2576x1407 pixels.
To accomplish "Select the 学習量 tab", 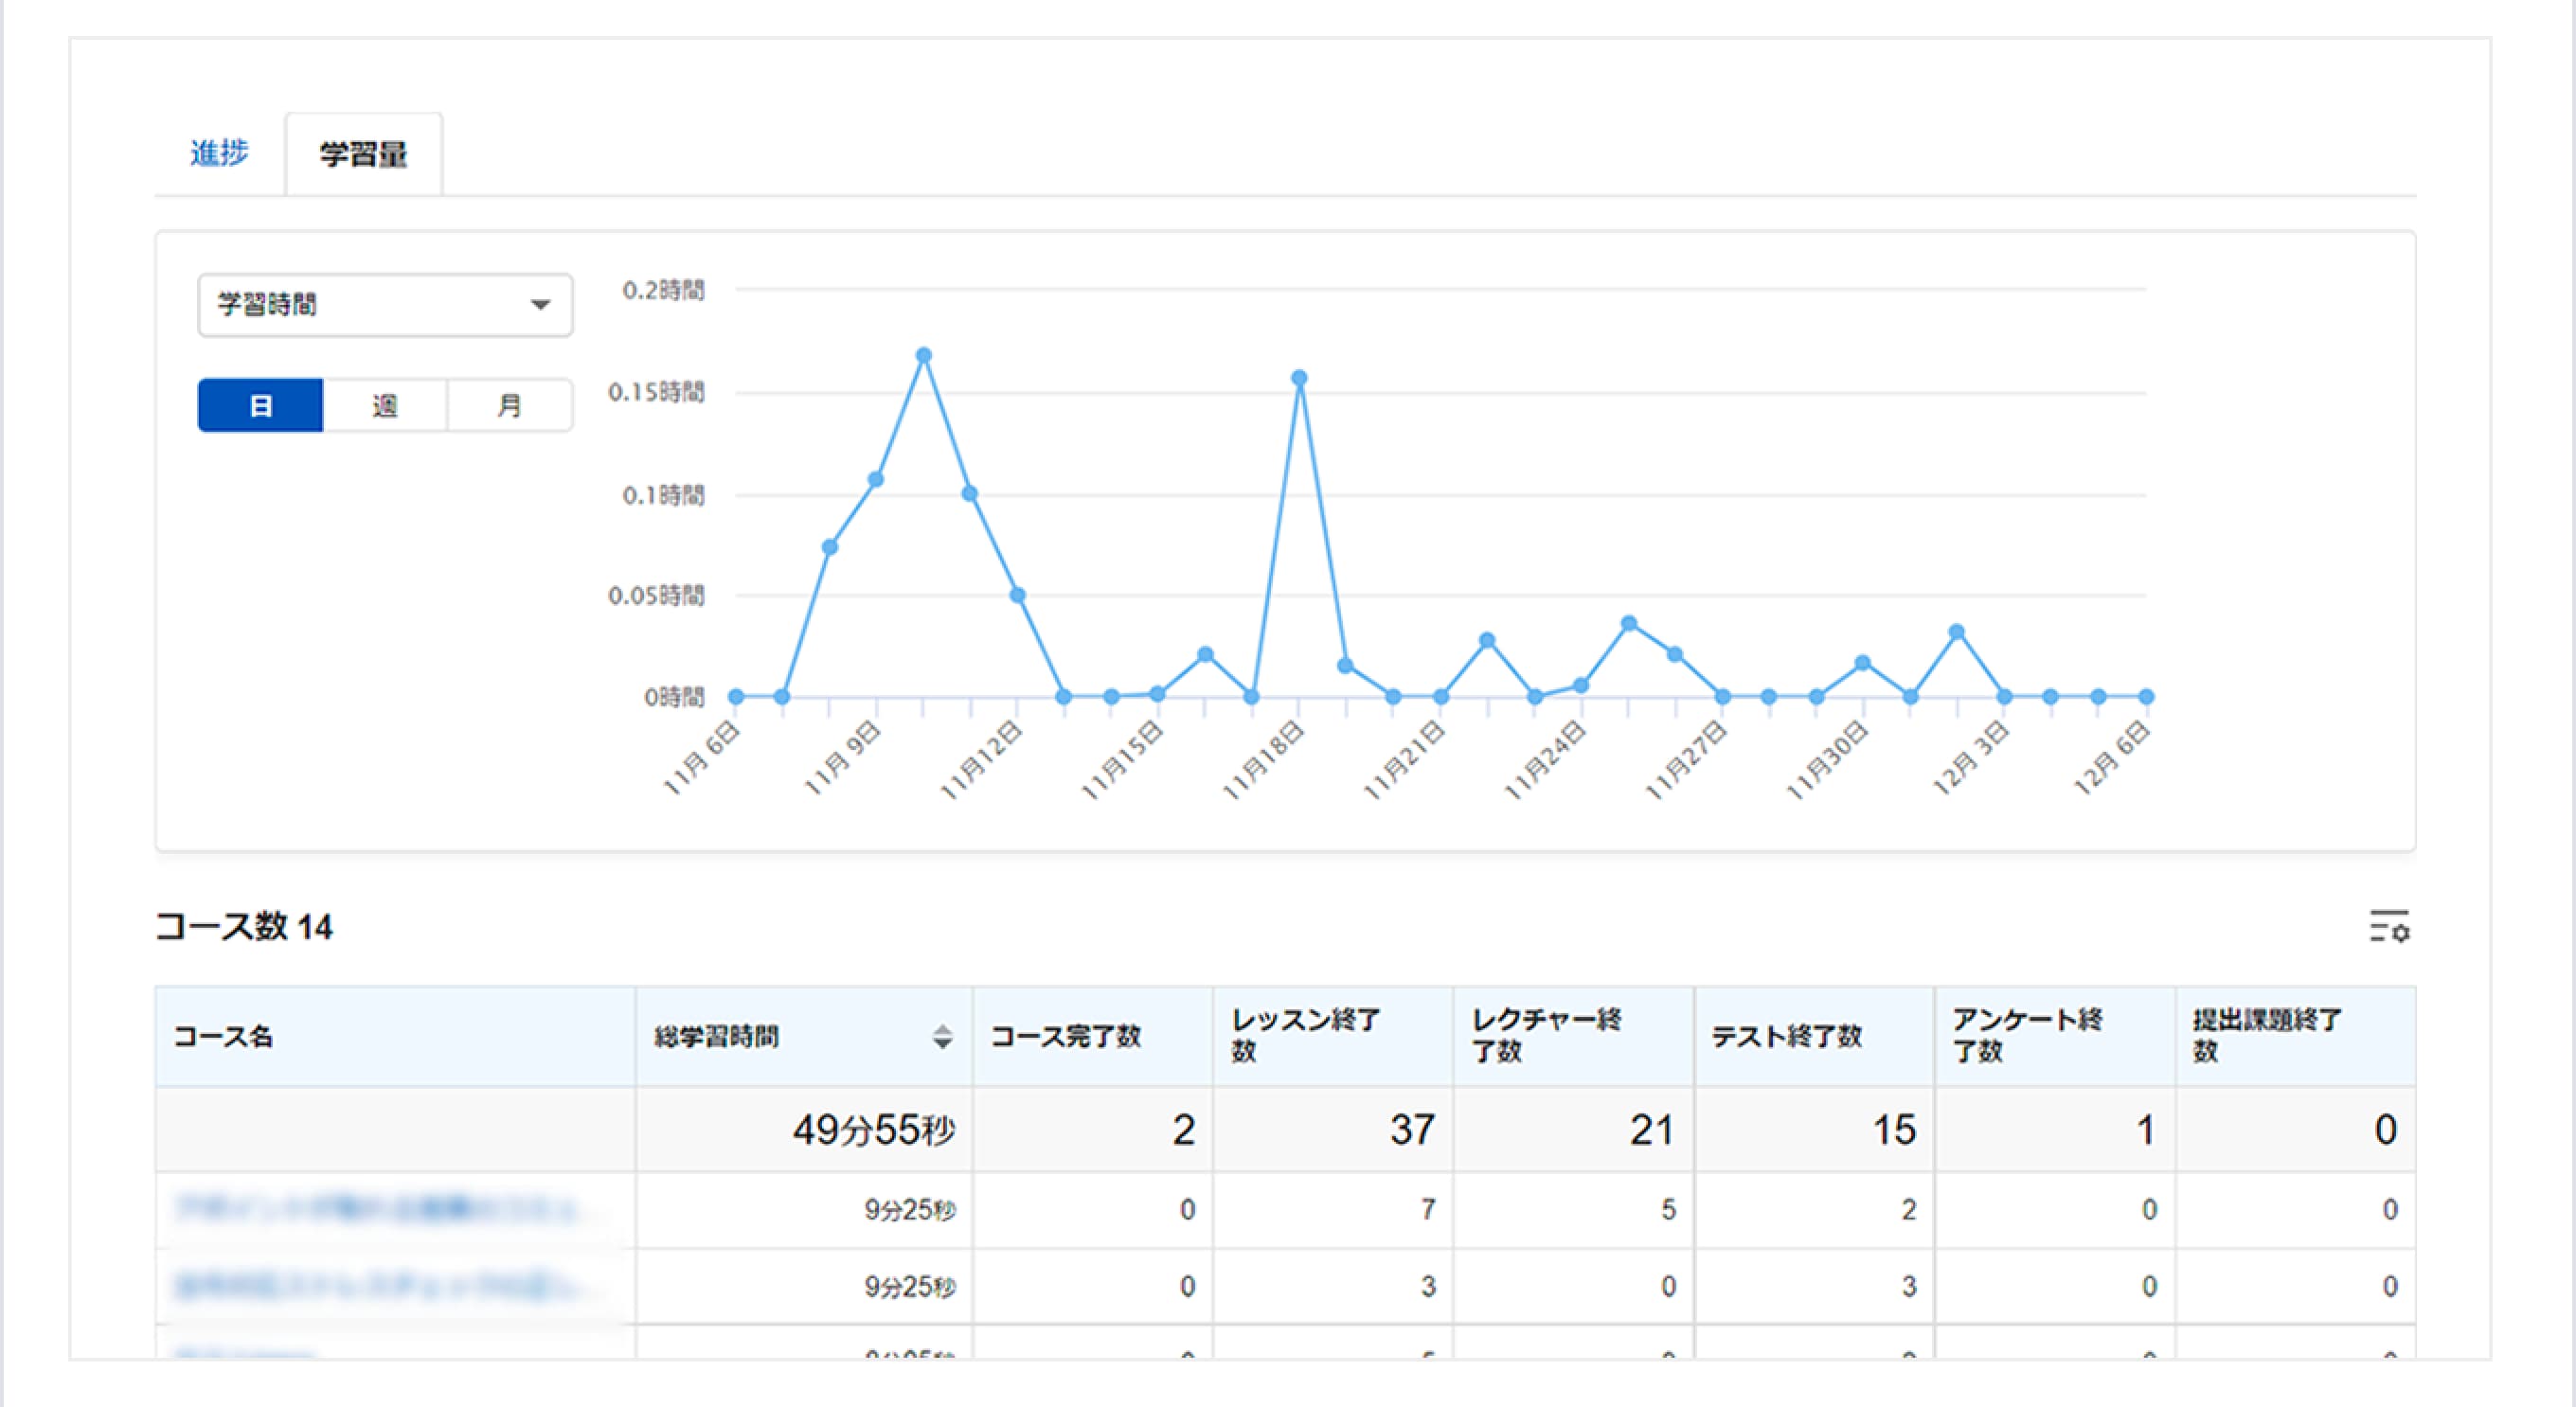I will tap(363, 155).
